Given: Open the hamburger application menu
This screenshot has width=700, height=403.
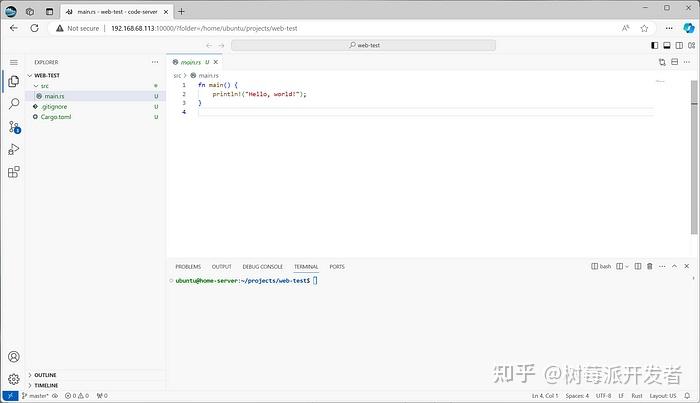Looking at the screenshot, I should click(x=14, y=62).
